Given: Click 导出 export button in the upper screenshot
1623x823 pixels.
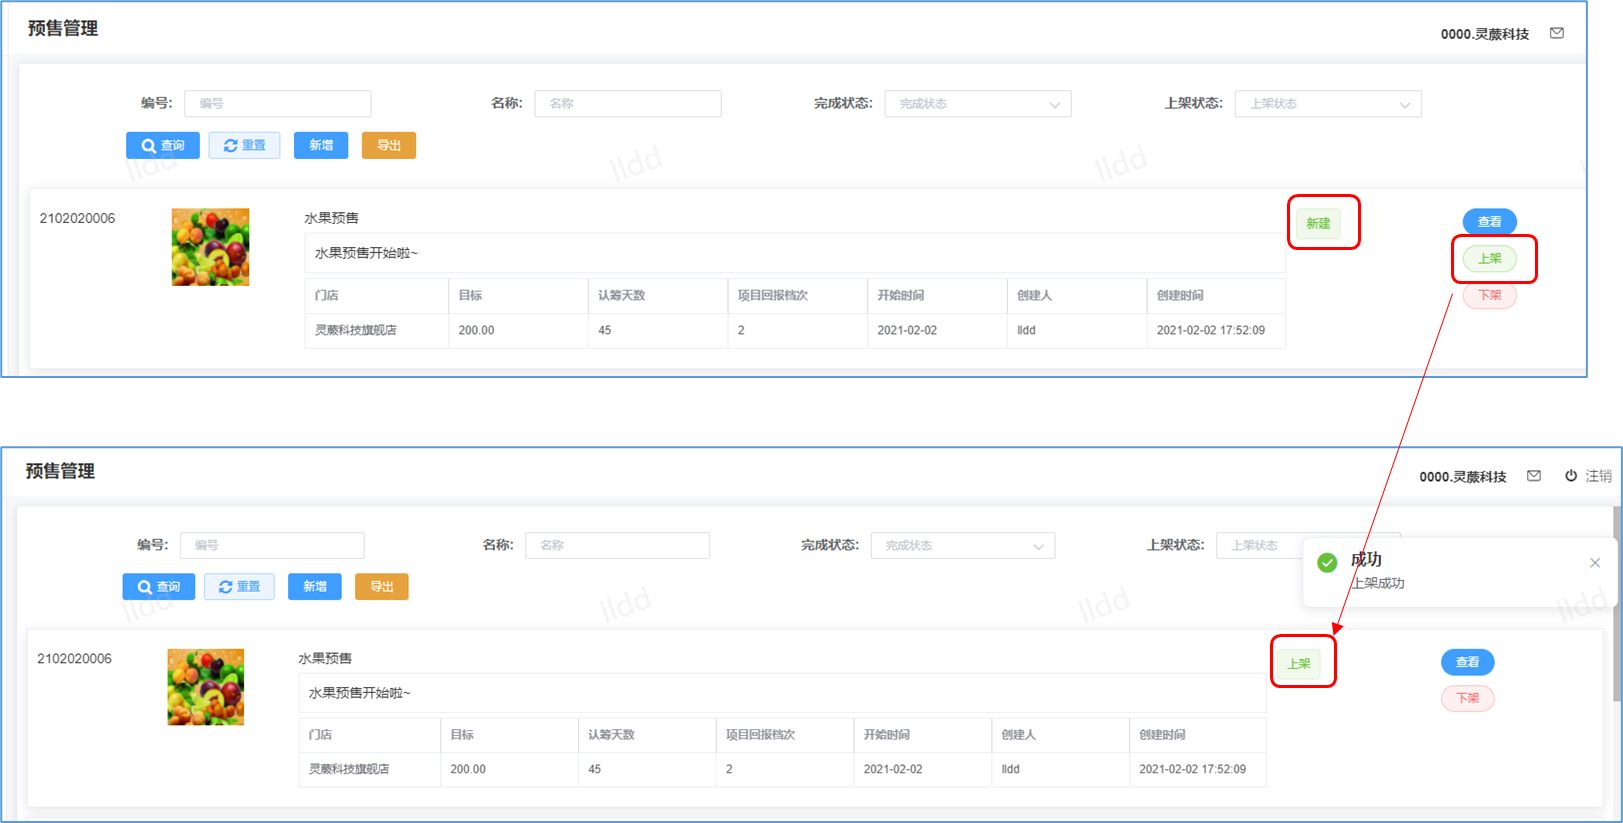Looking at the screenshot, I should click(x=389, y=145).
